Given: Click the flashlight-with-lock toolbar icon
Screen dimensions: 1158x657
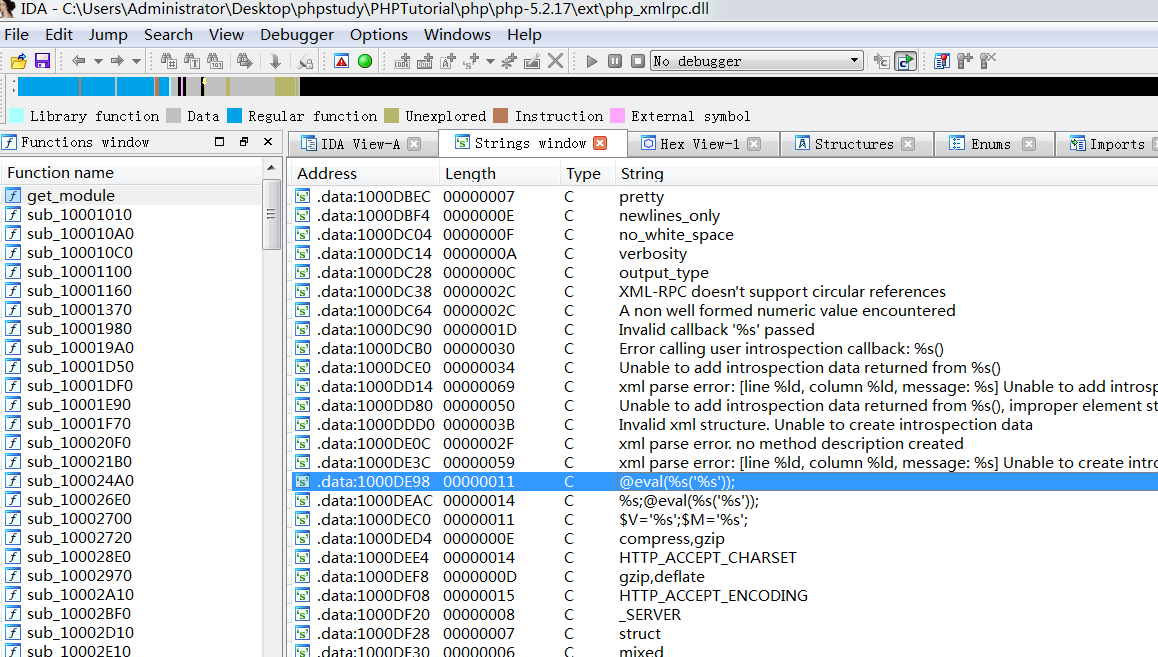Looking at the screenshot, I should 305,61.
